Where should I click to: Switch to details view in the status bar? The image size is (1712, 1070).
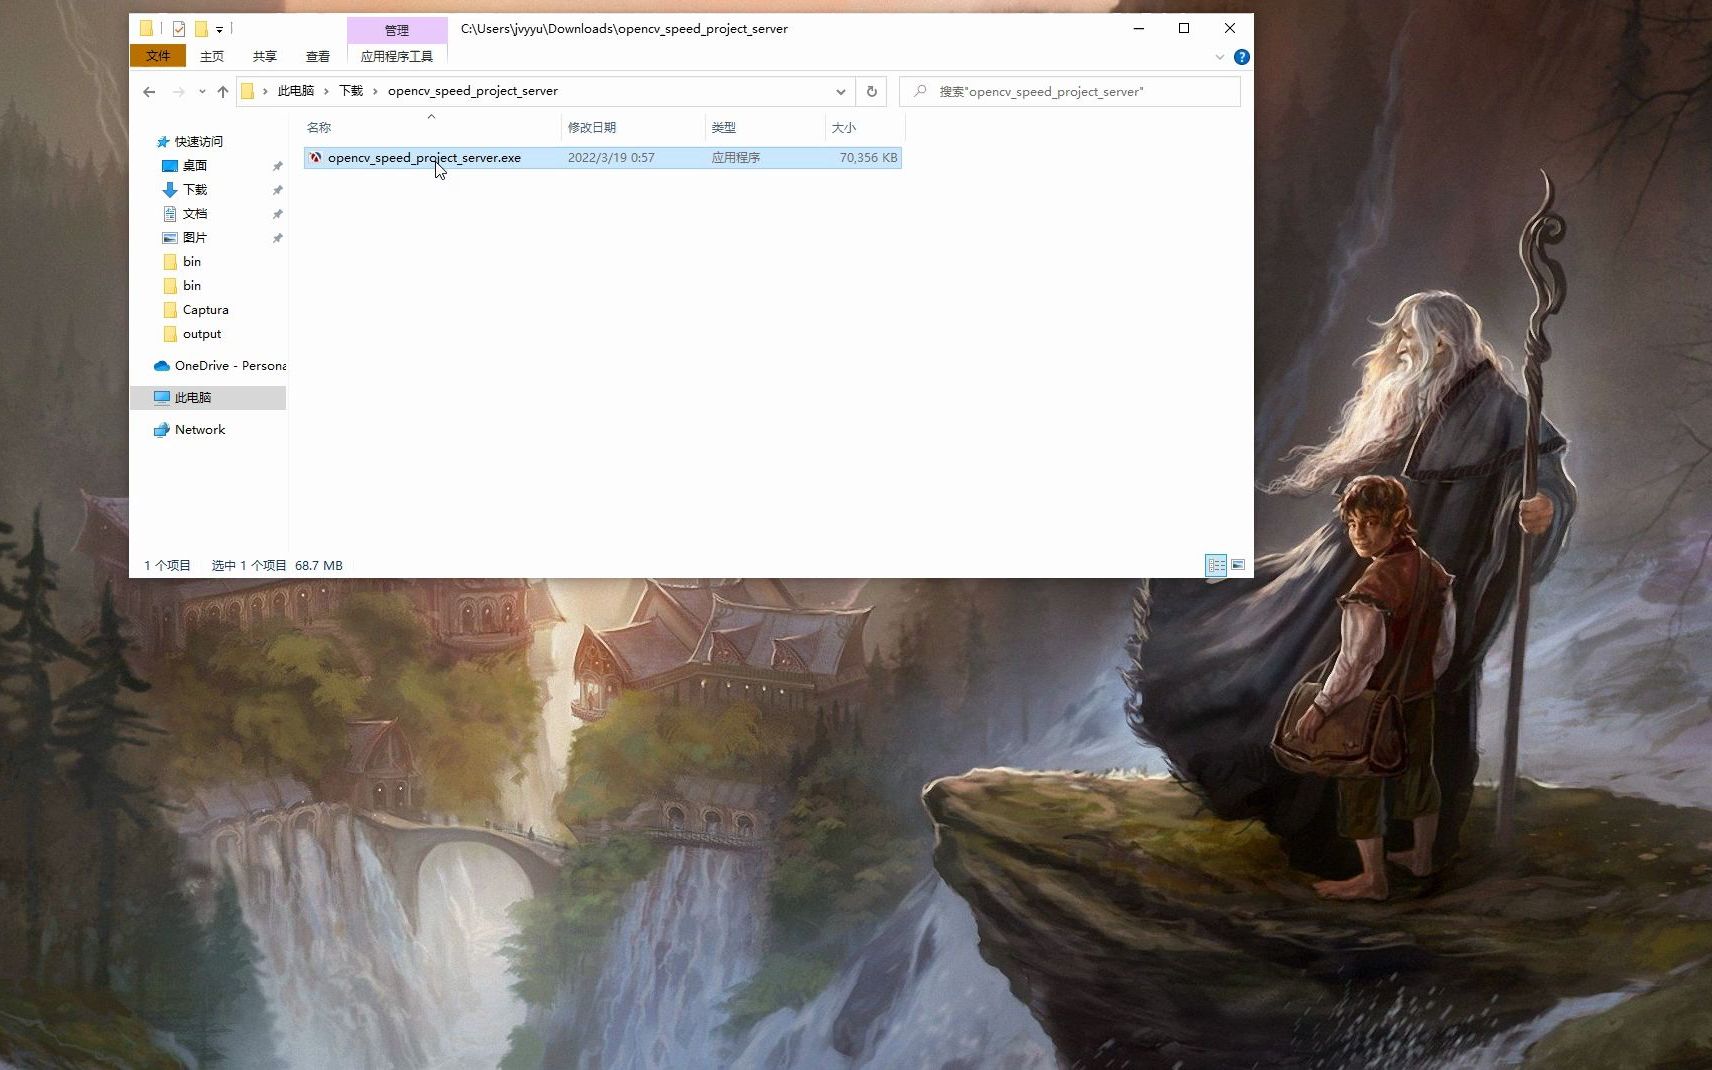[x=1216, y=565]
